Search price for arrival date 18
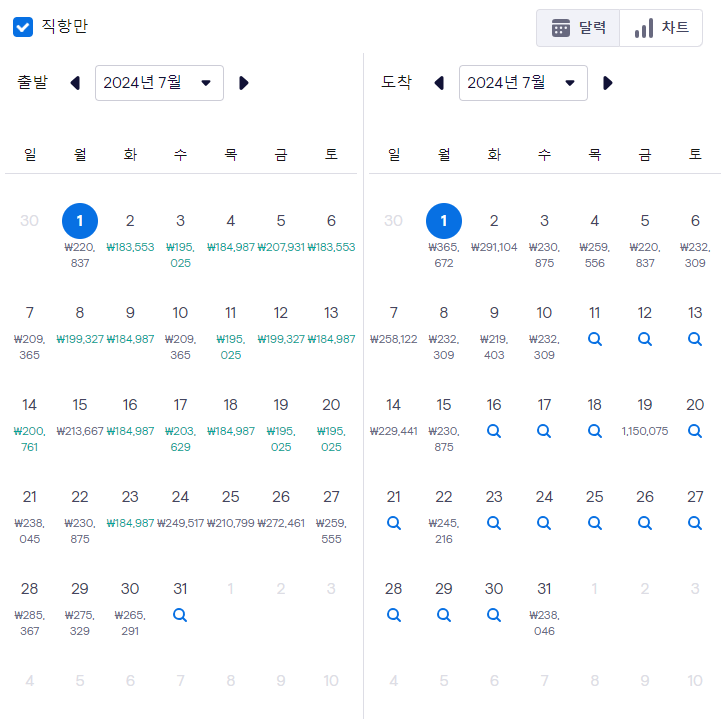Viewport: 726px width, 719px height. point(595,431)
